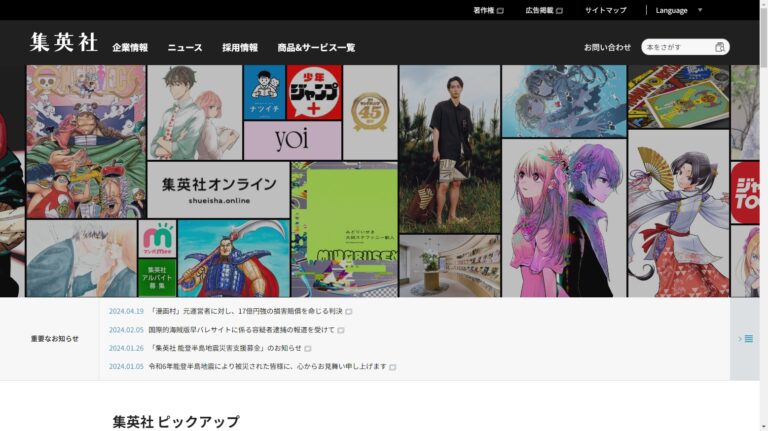
Task: Open the 45 anniversary gold badge tile
Action: coord(370,113)
